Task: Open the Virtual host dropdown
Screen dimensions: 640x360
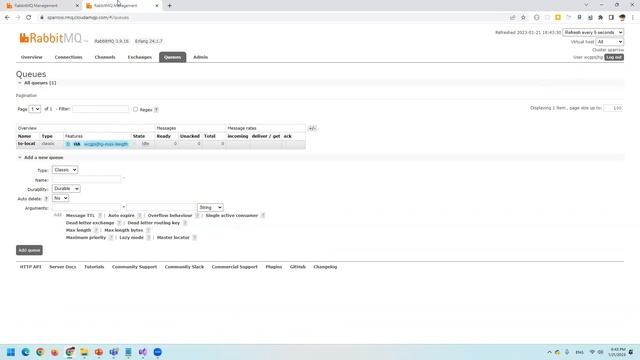Action: 609,42
